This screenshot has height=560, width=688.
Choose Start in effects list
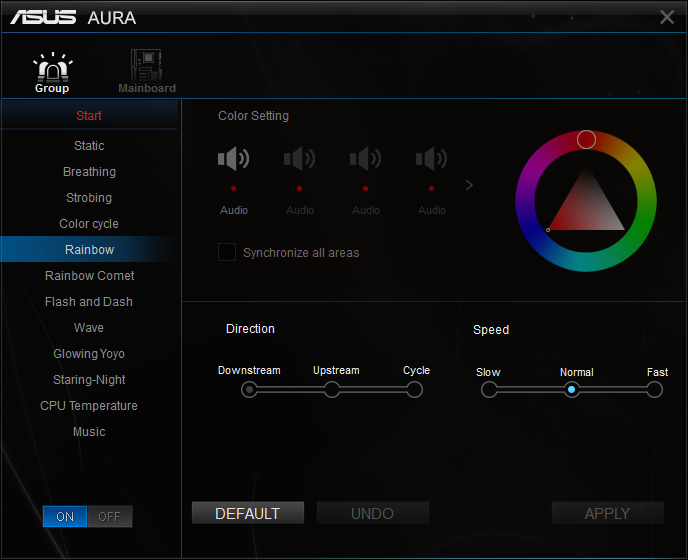pos(89,115)
